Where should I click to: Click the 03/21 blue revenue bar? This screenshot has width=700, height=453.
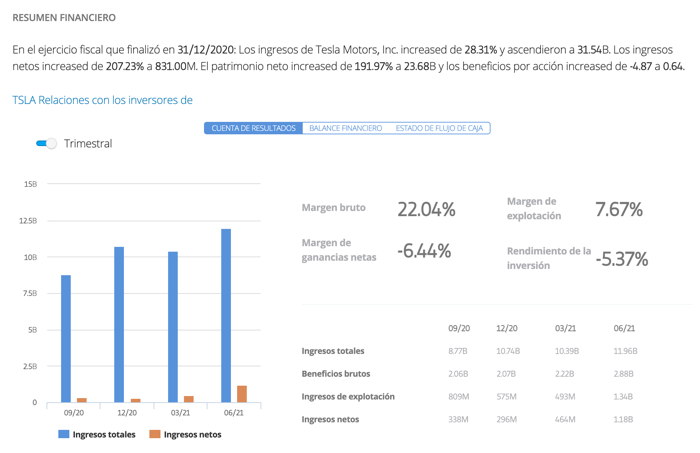pyautogui.click(x=173, y=327)
